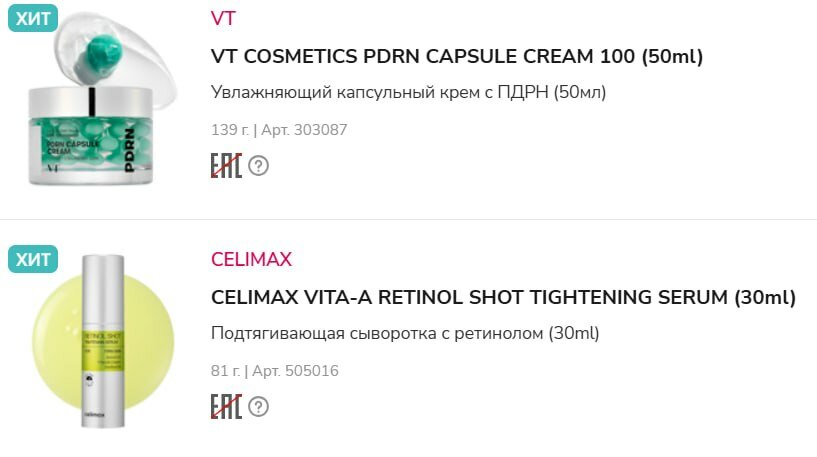Click the ХИТ badge on VT cream

coord(34,17)
